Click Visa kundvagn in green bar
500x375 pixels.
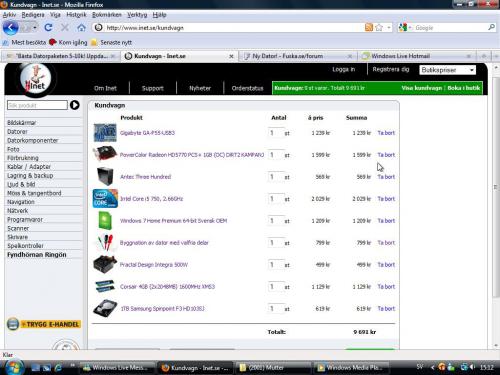[421, 88]
